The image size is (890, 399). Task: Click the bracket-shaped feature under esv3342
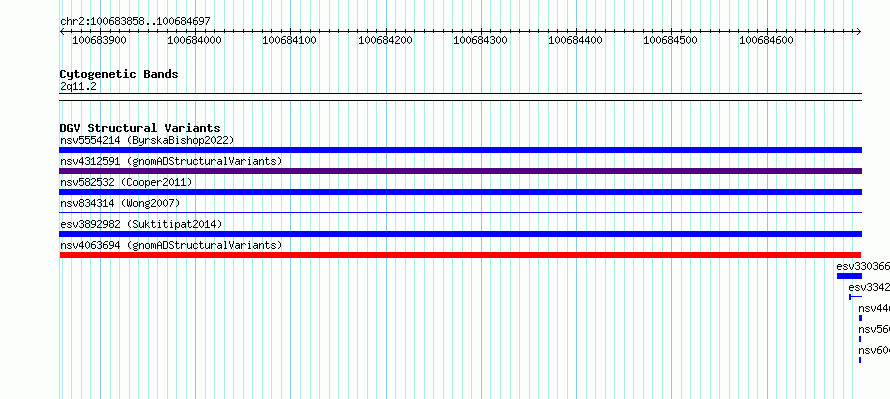(x=855, y=297)
